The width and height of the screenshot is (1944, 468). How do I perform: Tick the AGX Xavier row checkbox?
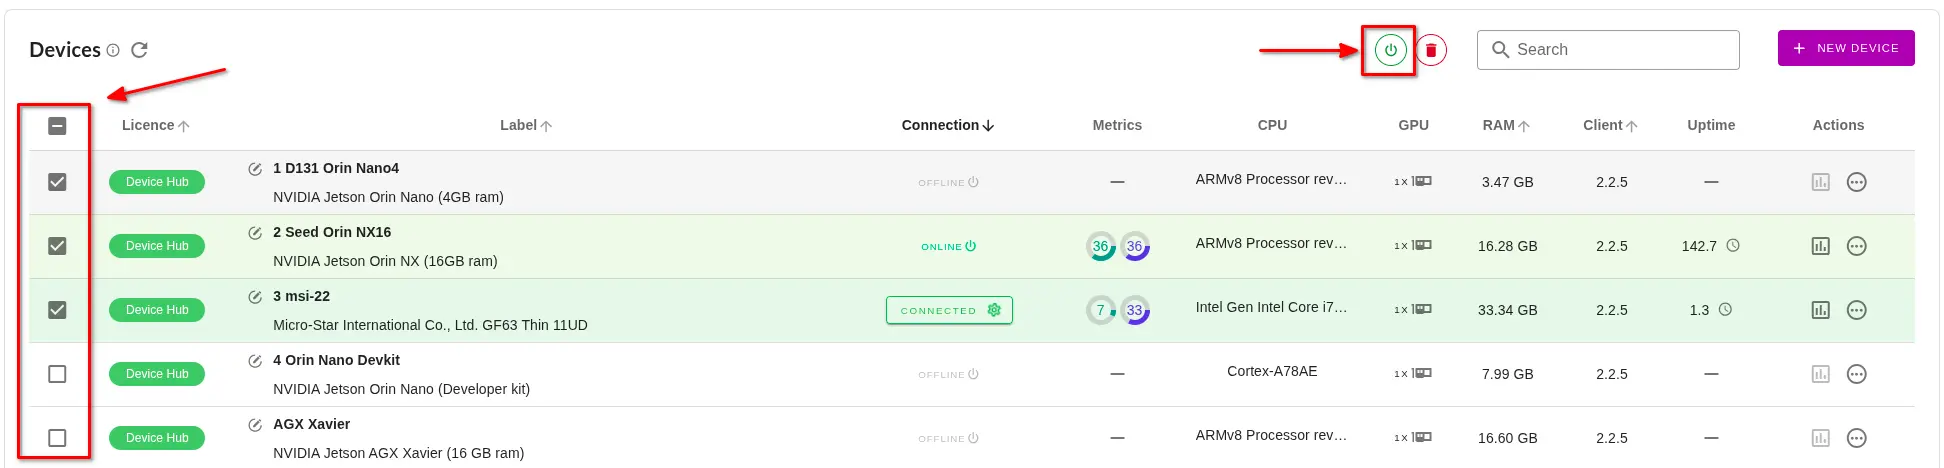pos(57,438)
